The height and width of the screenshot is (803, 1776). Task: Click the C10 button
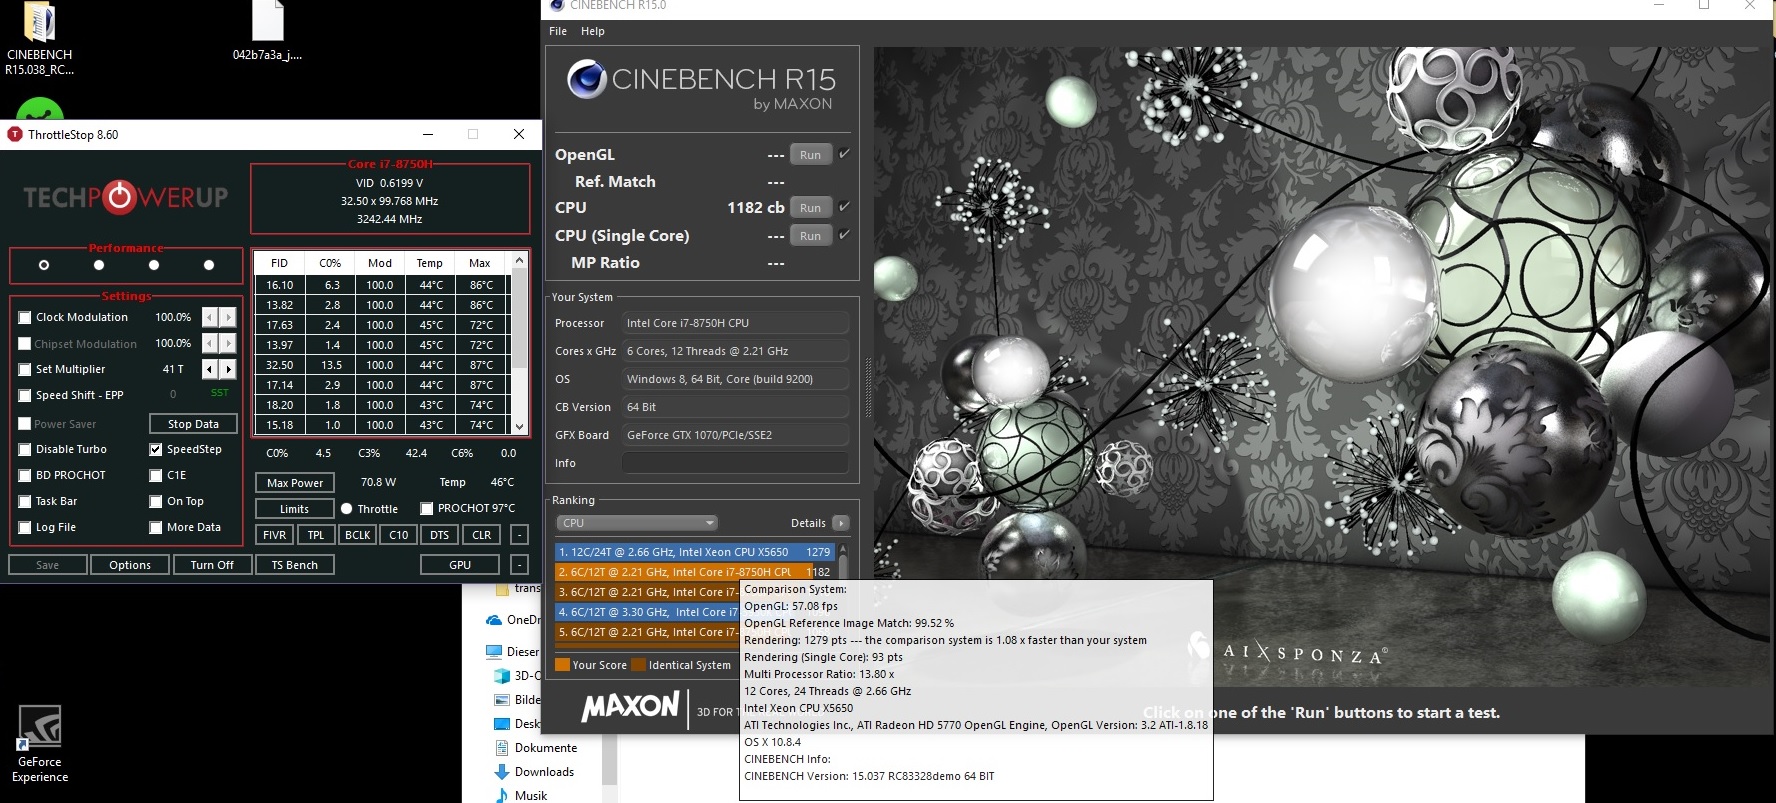pos(399,535)
